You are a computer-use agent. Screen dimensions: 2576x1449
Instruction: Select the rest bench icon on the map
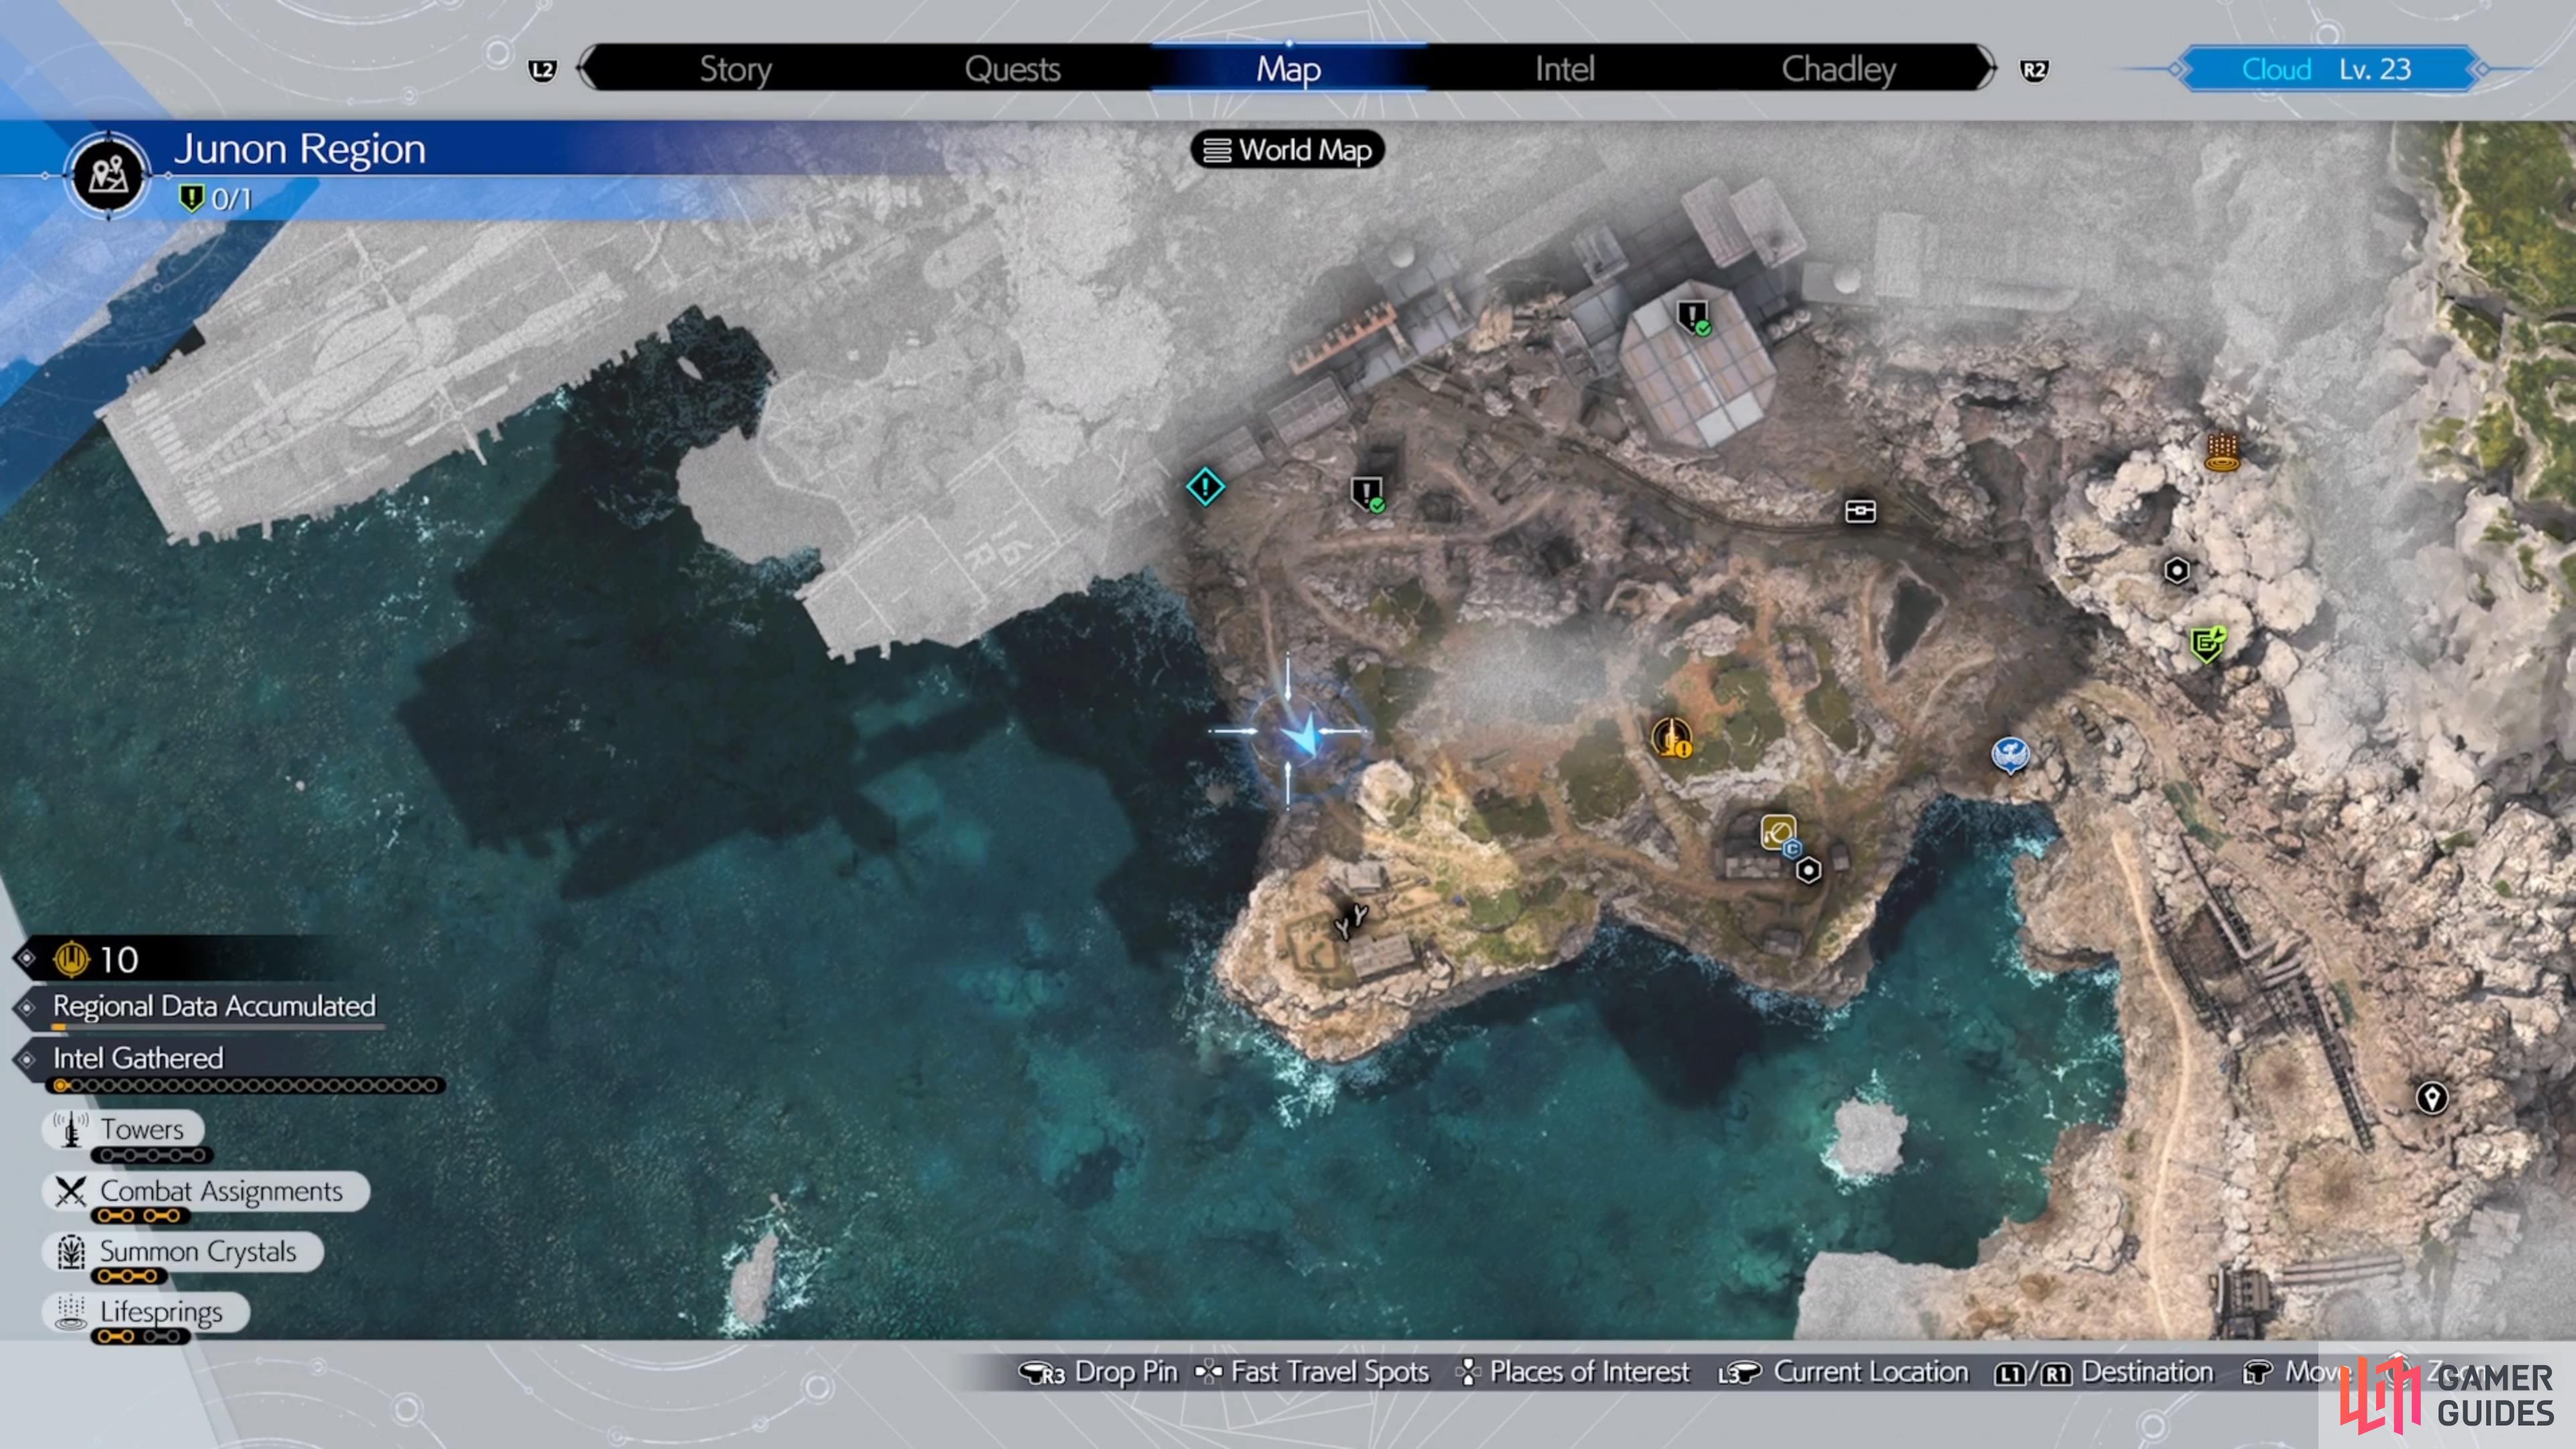(x=1860, y=511)
